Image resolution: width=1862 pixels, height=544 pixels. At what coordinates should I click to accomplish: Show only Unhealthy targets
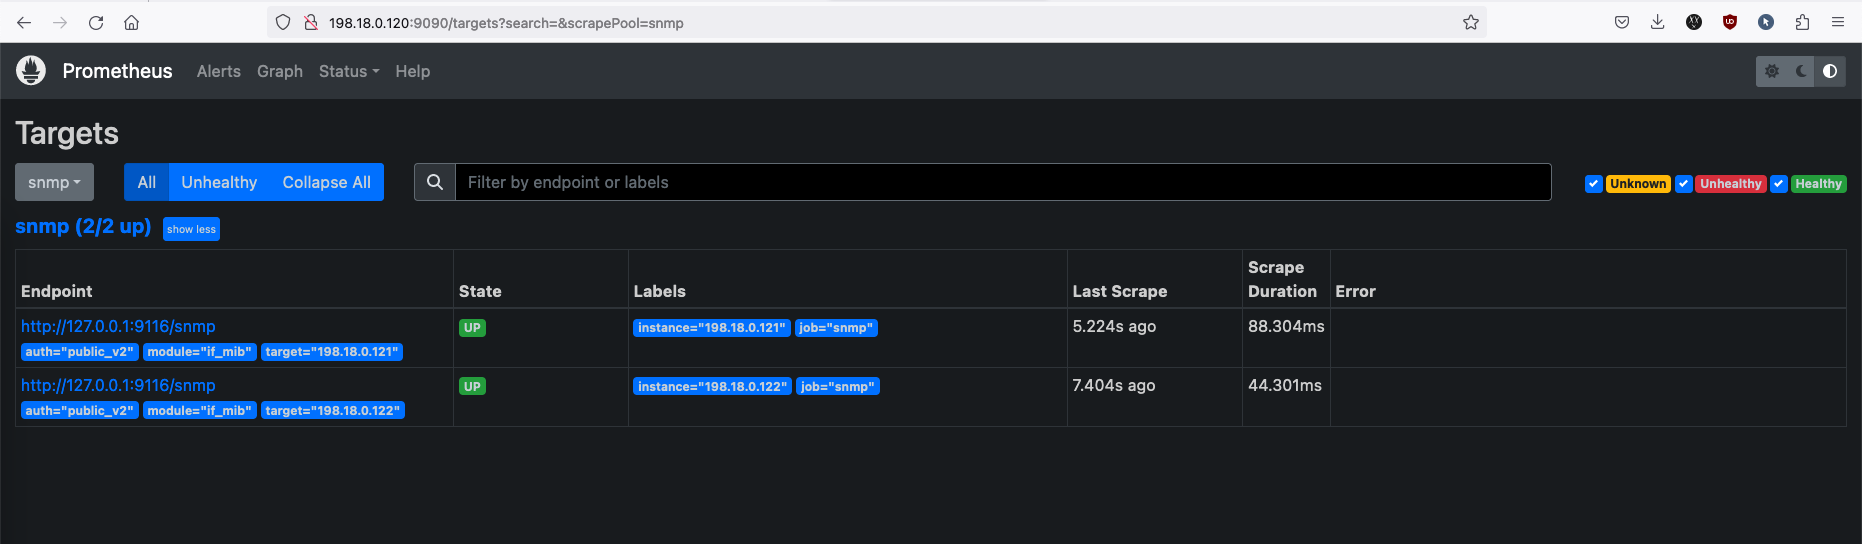tap(219, 182)
